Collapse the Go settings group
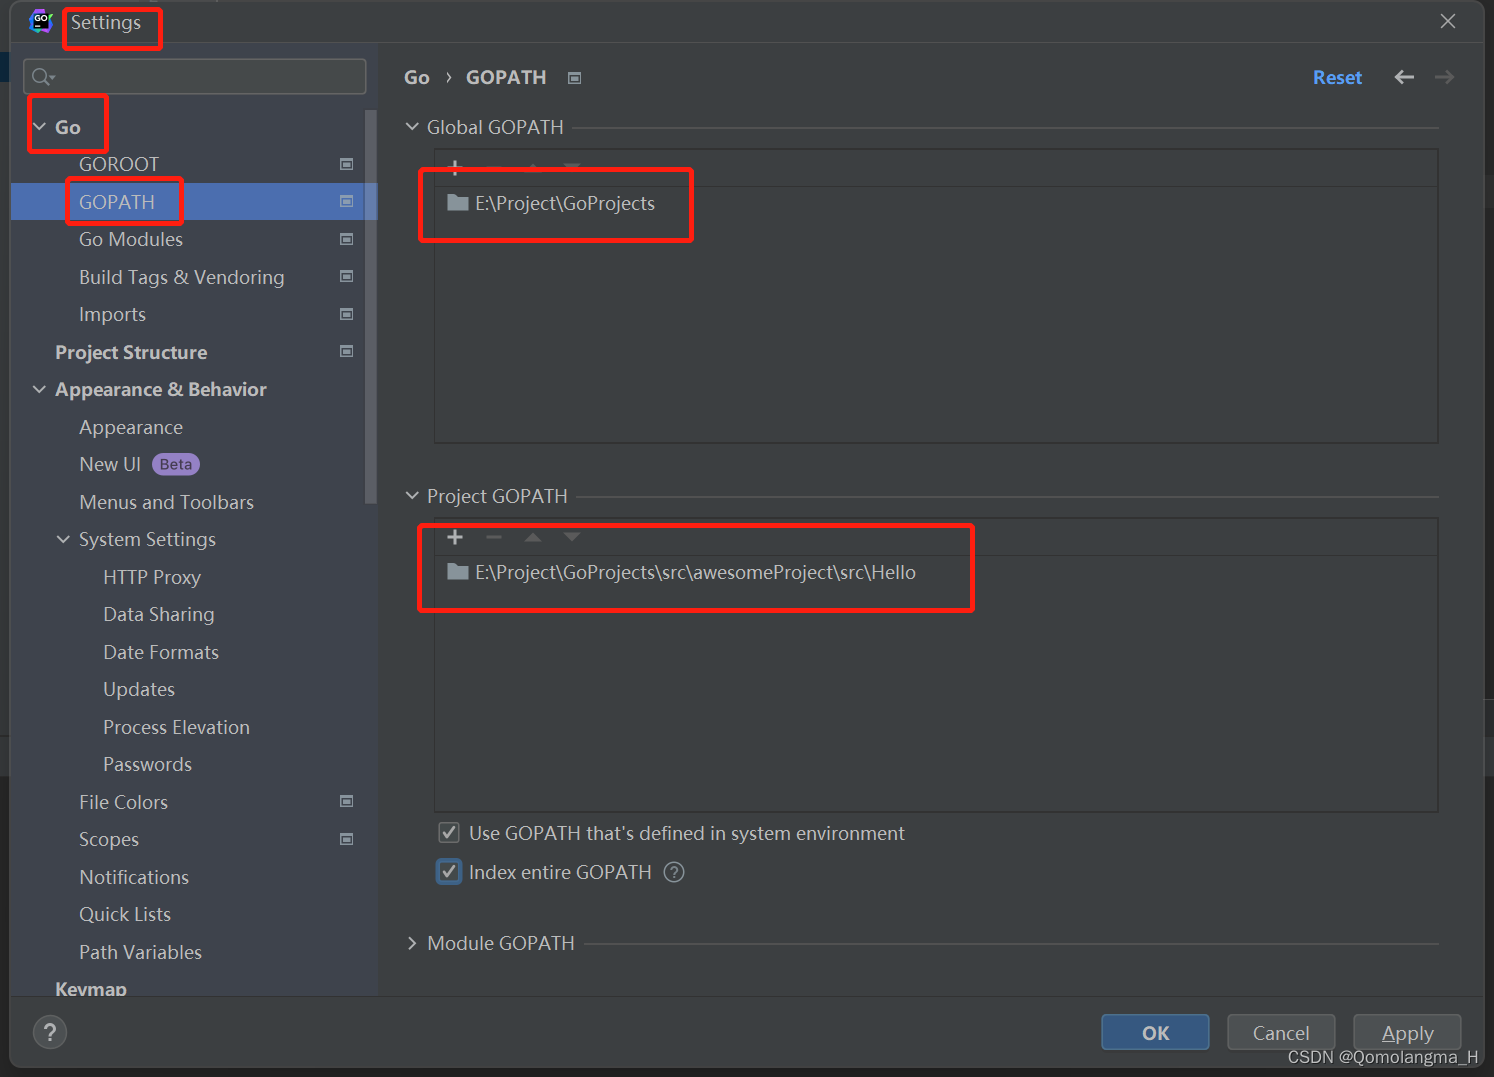 tap(38, 126)
